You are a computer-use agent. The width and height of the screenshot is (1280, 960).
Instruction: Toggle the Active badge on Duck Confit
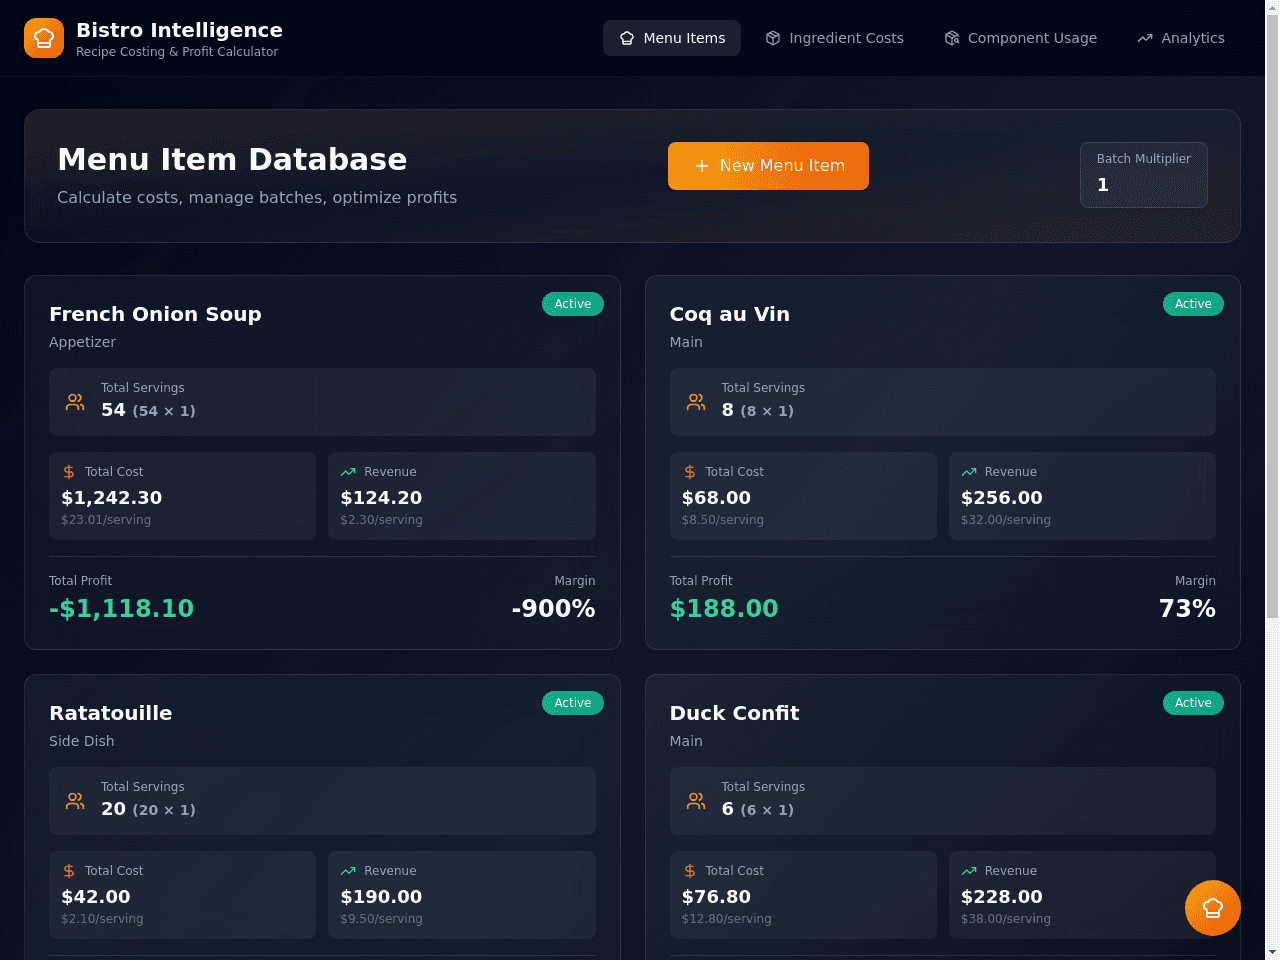1193,703
